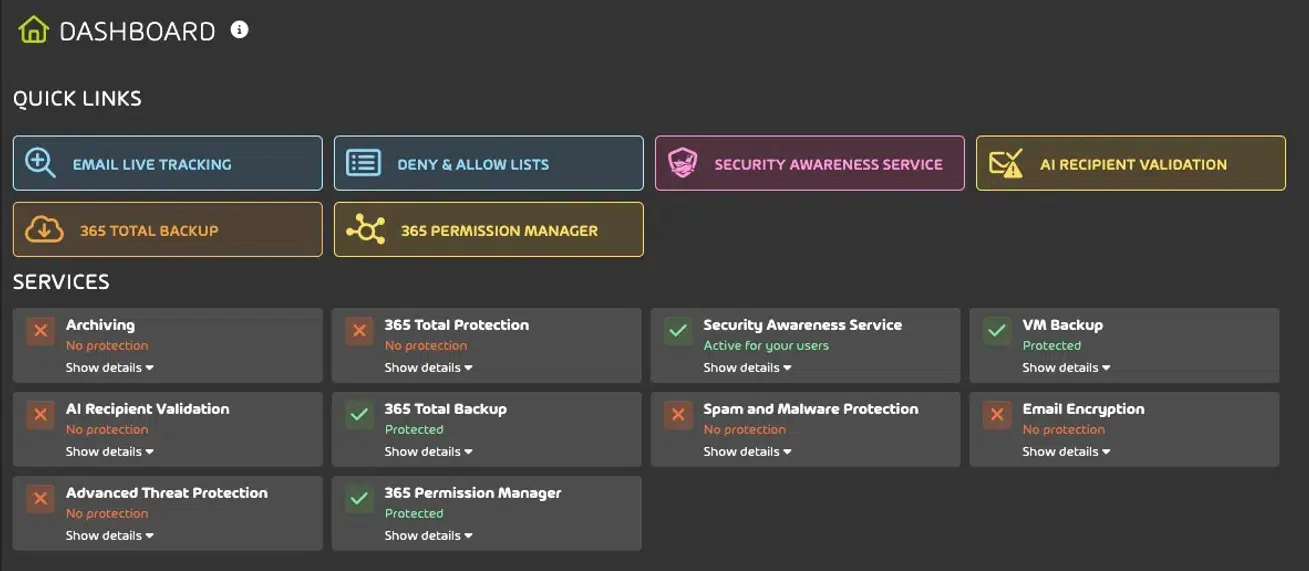This screenshot has height=571, width=1309.
Task: Expand Show details under Spam and Malware Protection
Action: coord(748,451)
